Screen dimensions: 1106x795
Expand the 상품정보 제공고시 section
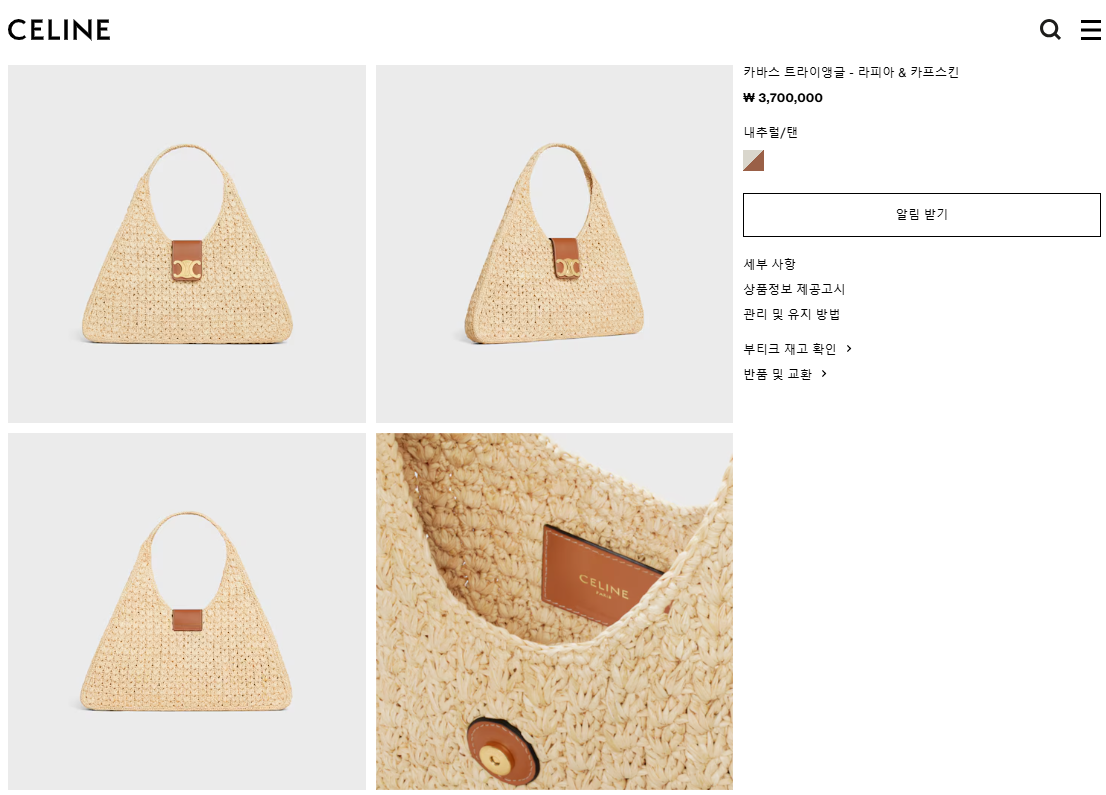tap(794, 289)
